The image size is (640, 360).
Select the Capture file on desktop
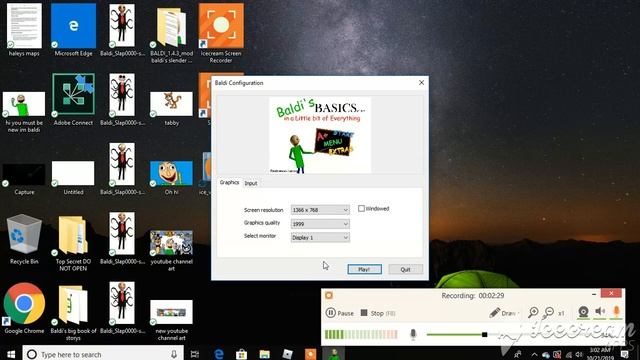24,179
